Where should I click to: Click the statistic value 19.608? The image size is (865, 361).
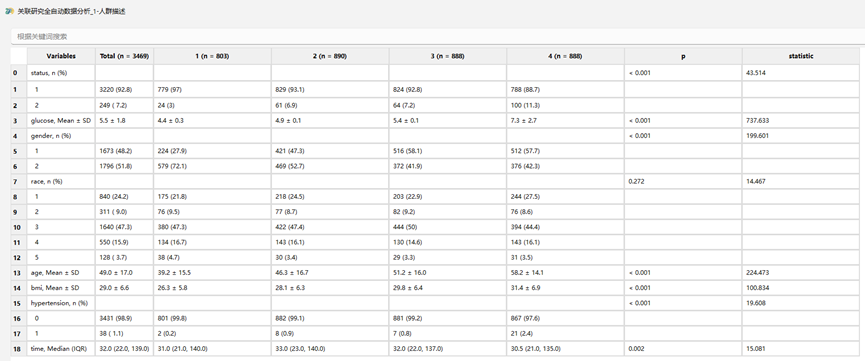coord(801,303)
